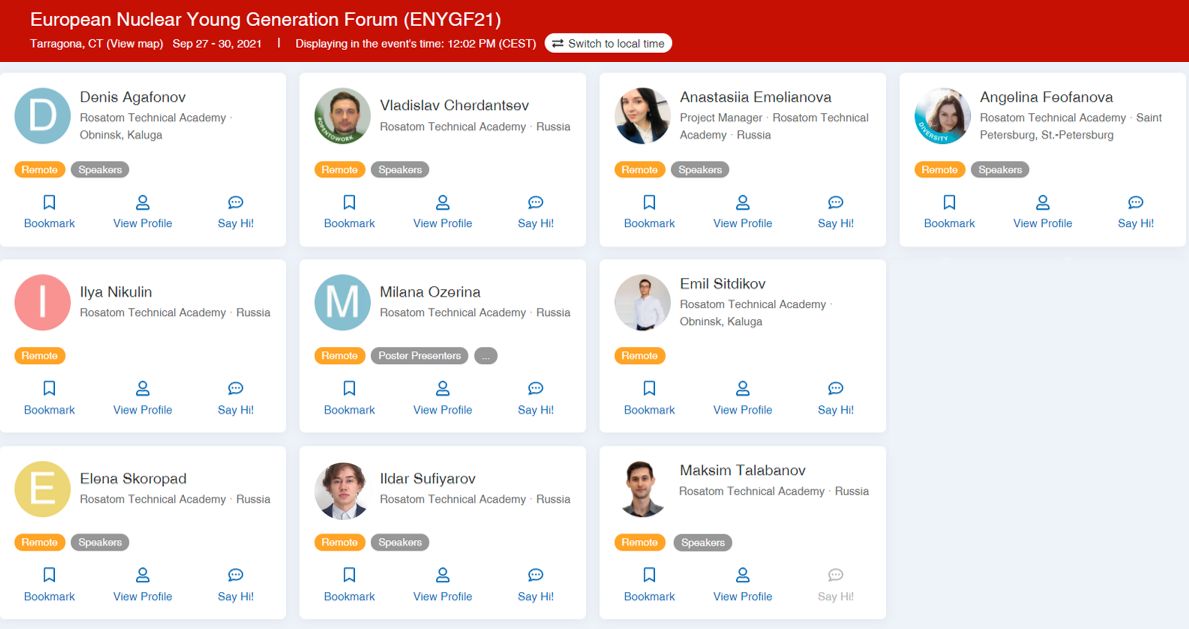The width and height of the screenshot is (1189, 629).
Task: Switch to local time
Action: tap(608, 43)
